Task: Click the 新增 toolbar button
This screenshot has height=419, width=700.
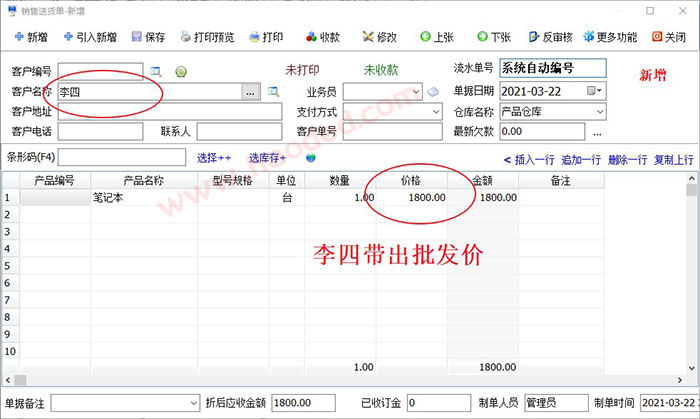Action: coord(31,37)
